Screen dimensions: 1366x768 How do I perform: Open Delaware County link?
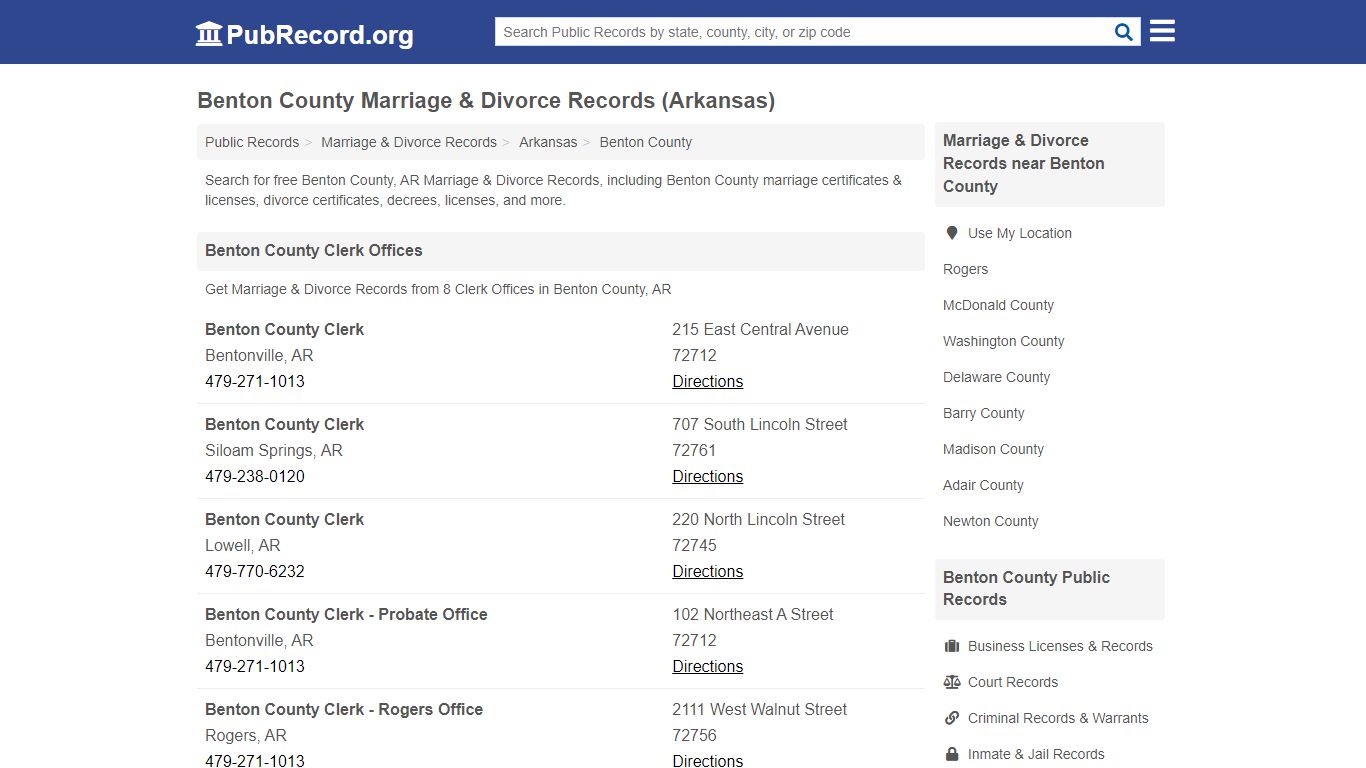tap(996, 377)
